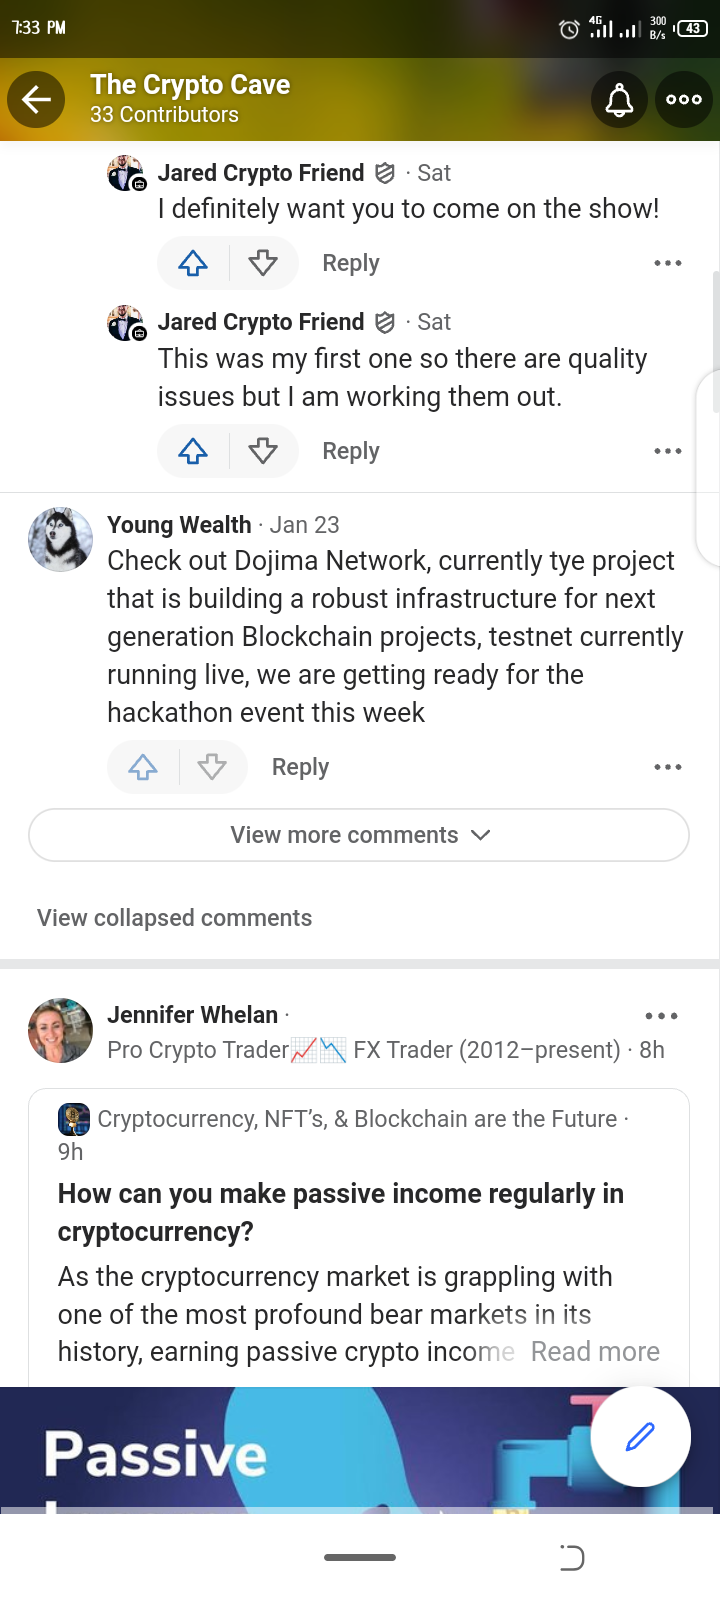This screenshot has height=1600, width=720.
Task: Upvote Jared's 'come on the show' comment
Action: (x=193, y=263)
